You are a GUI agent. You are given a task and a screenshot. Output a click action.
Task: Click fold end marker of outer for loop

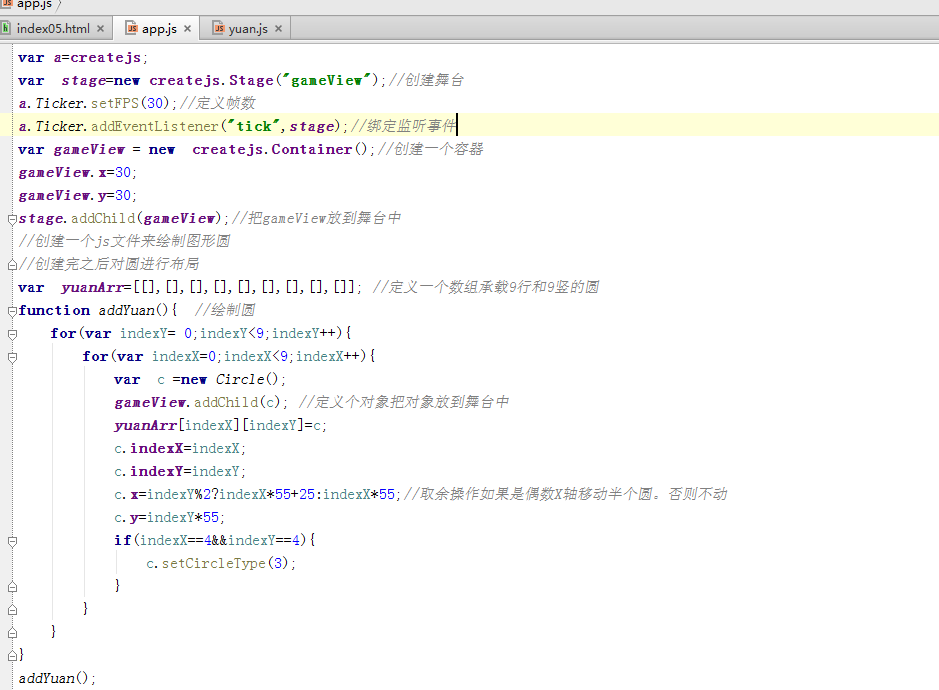click(12, 633)
